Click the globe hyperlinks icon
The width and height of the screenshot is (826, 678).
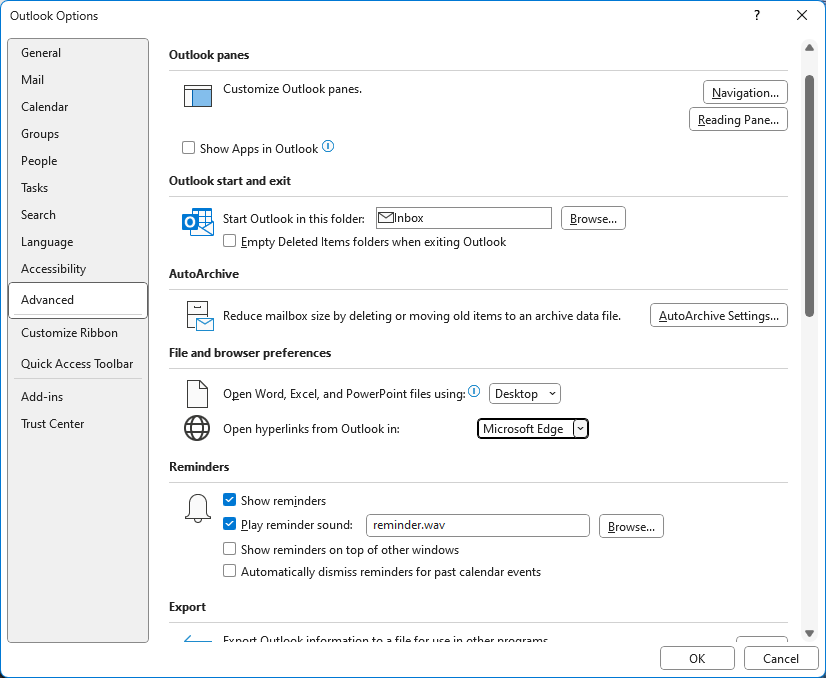coord(197,428)
